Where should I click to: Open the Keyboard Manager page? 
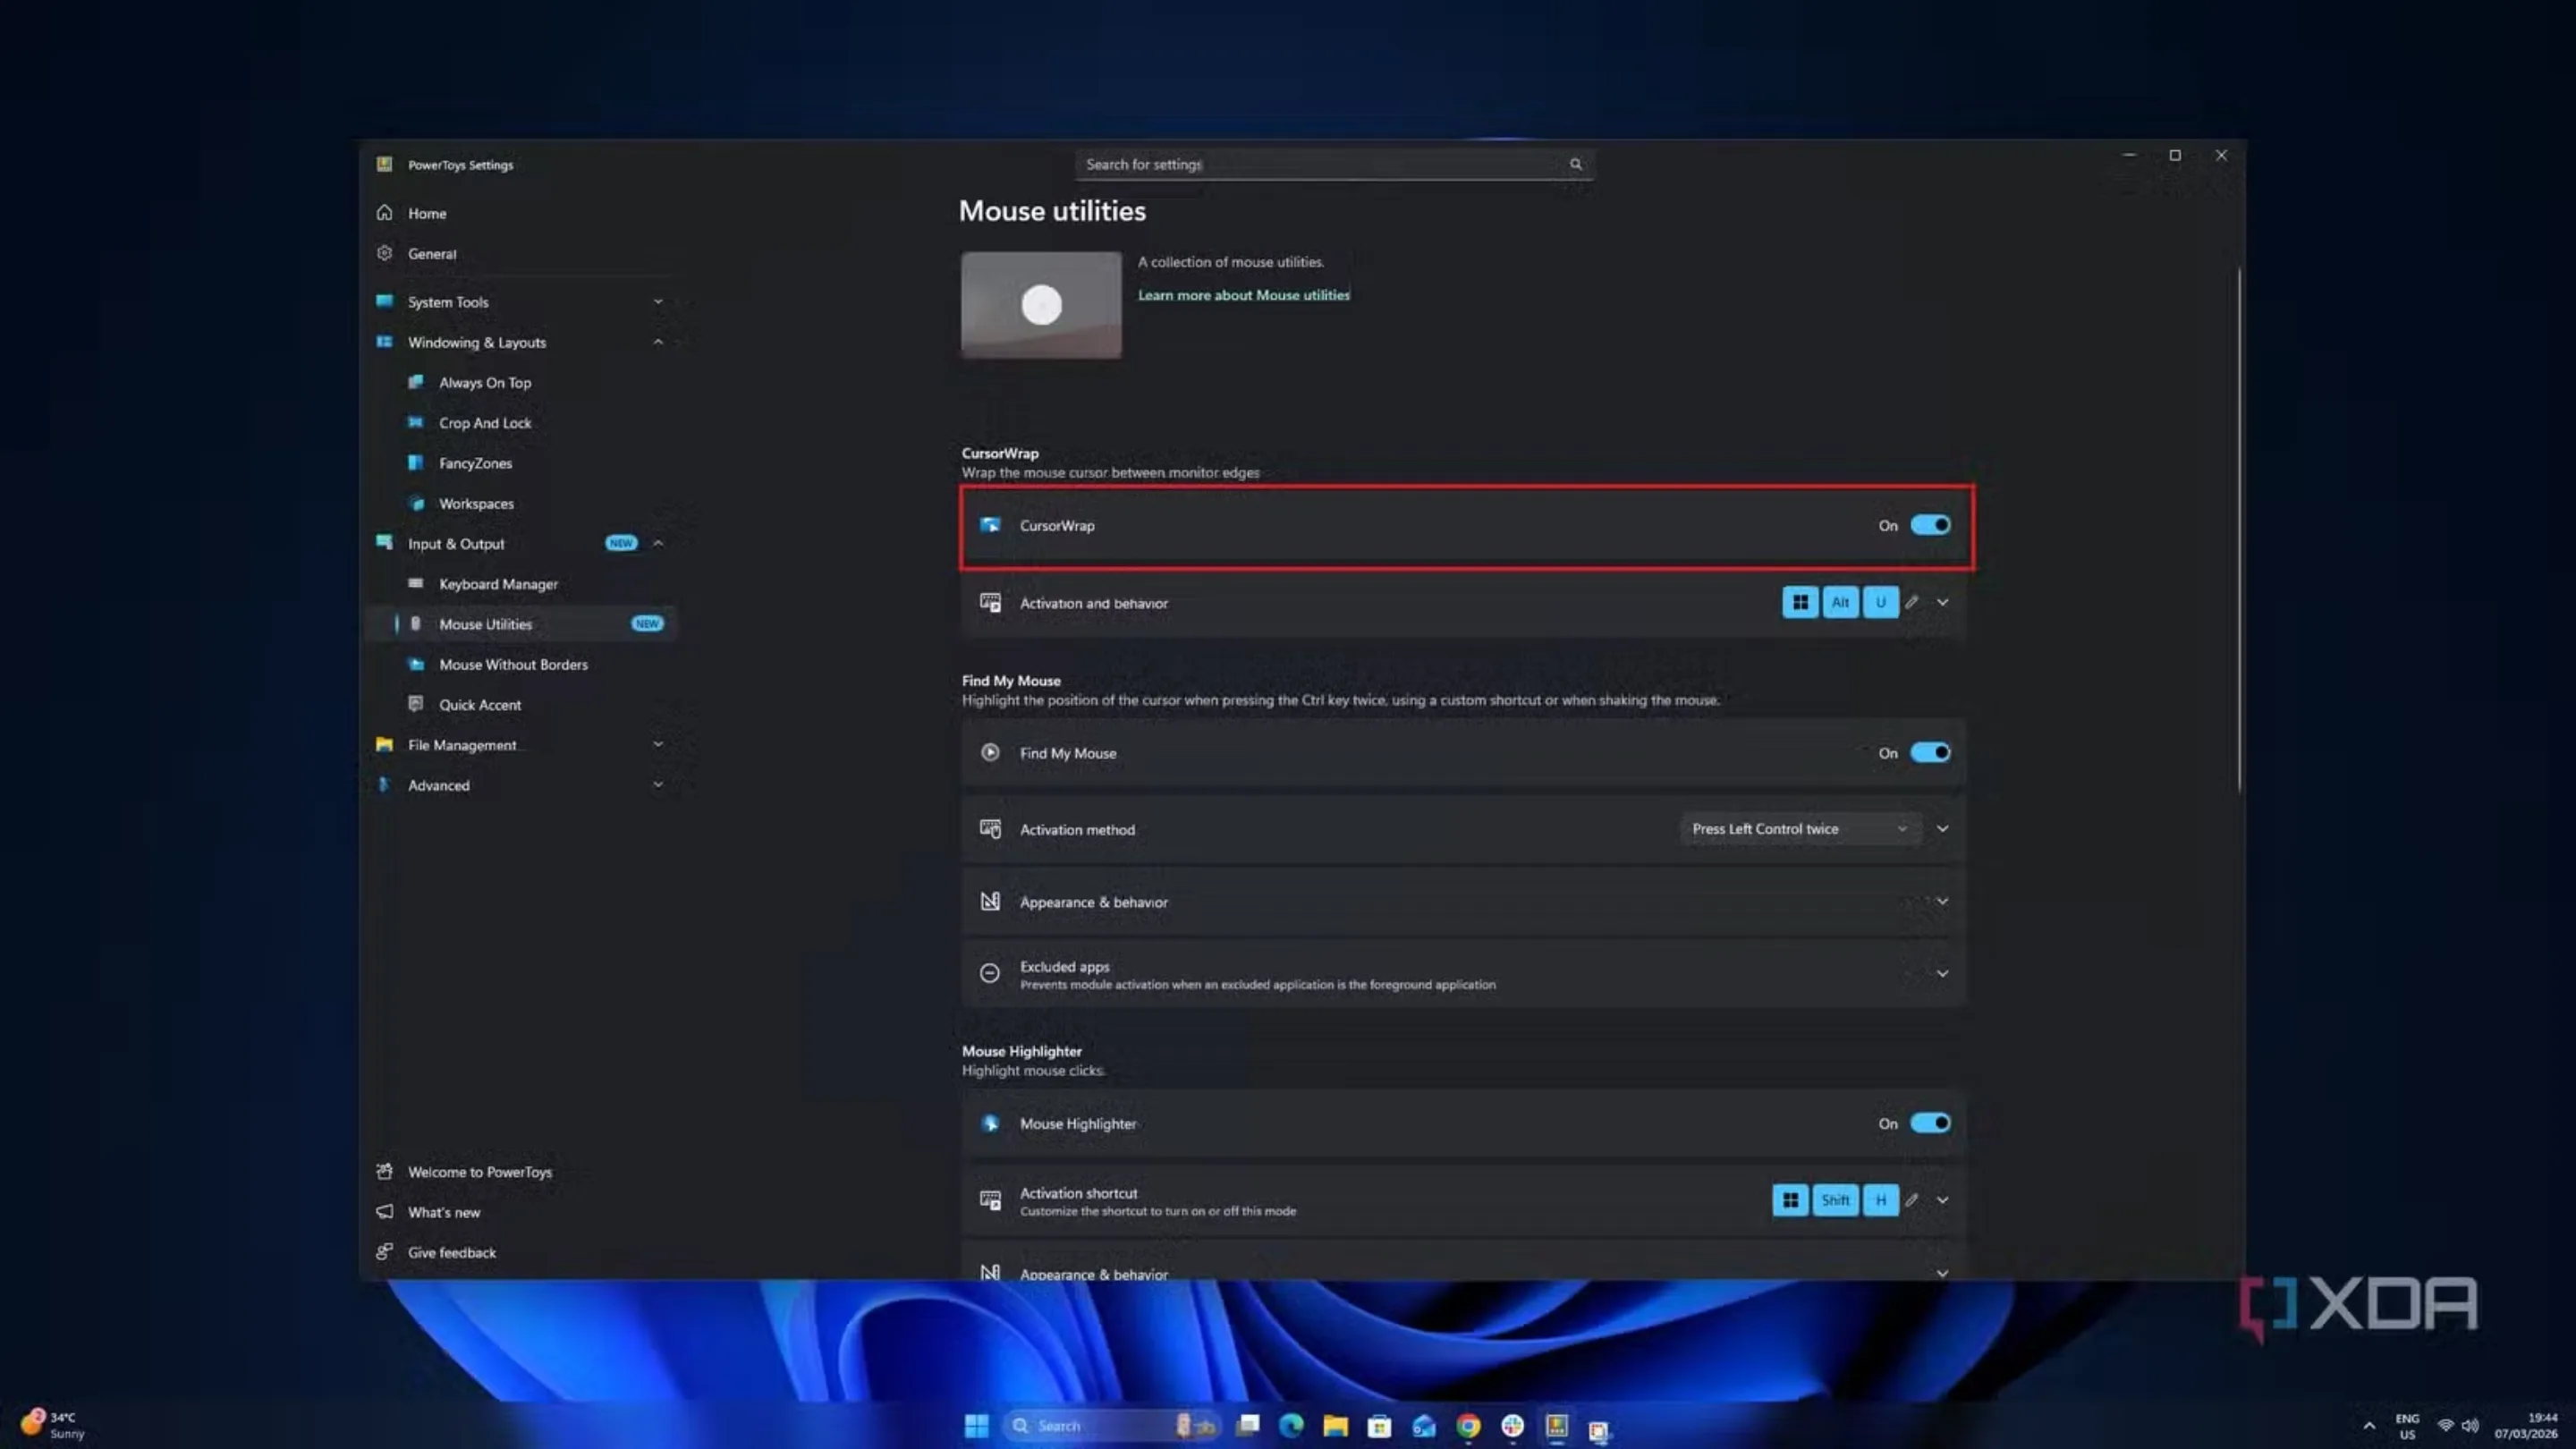[x=498, y=583]
